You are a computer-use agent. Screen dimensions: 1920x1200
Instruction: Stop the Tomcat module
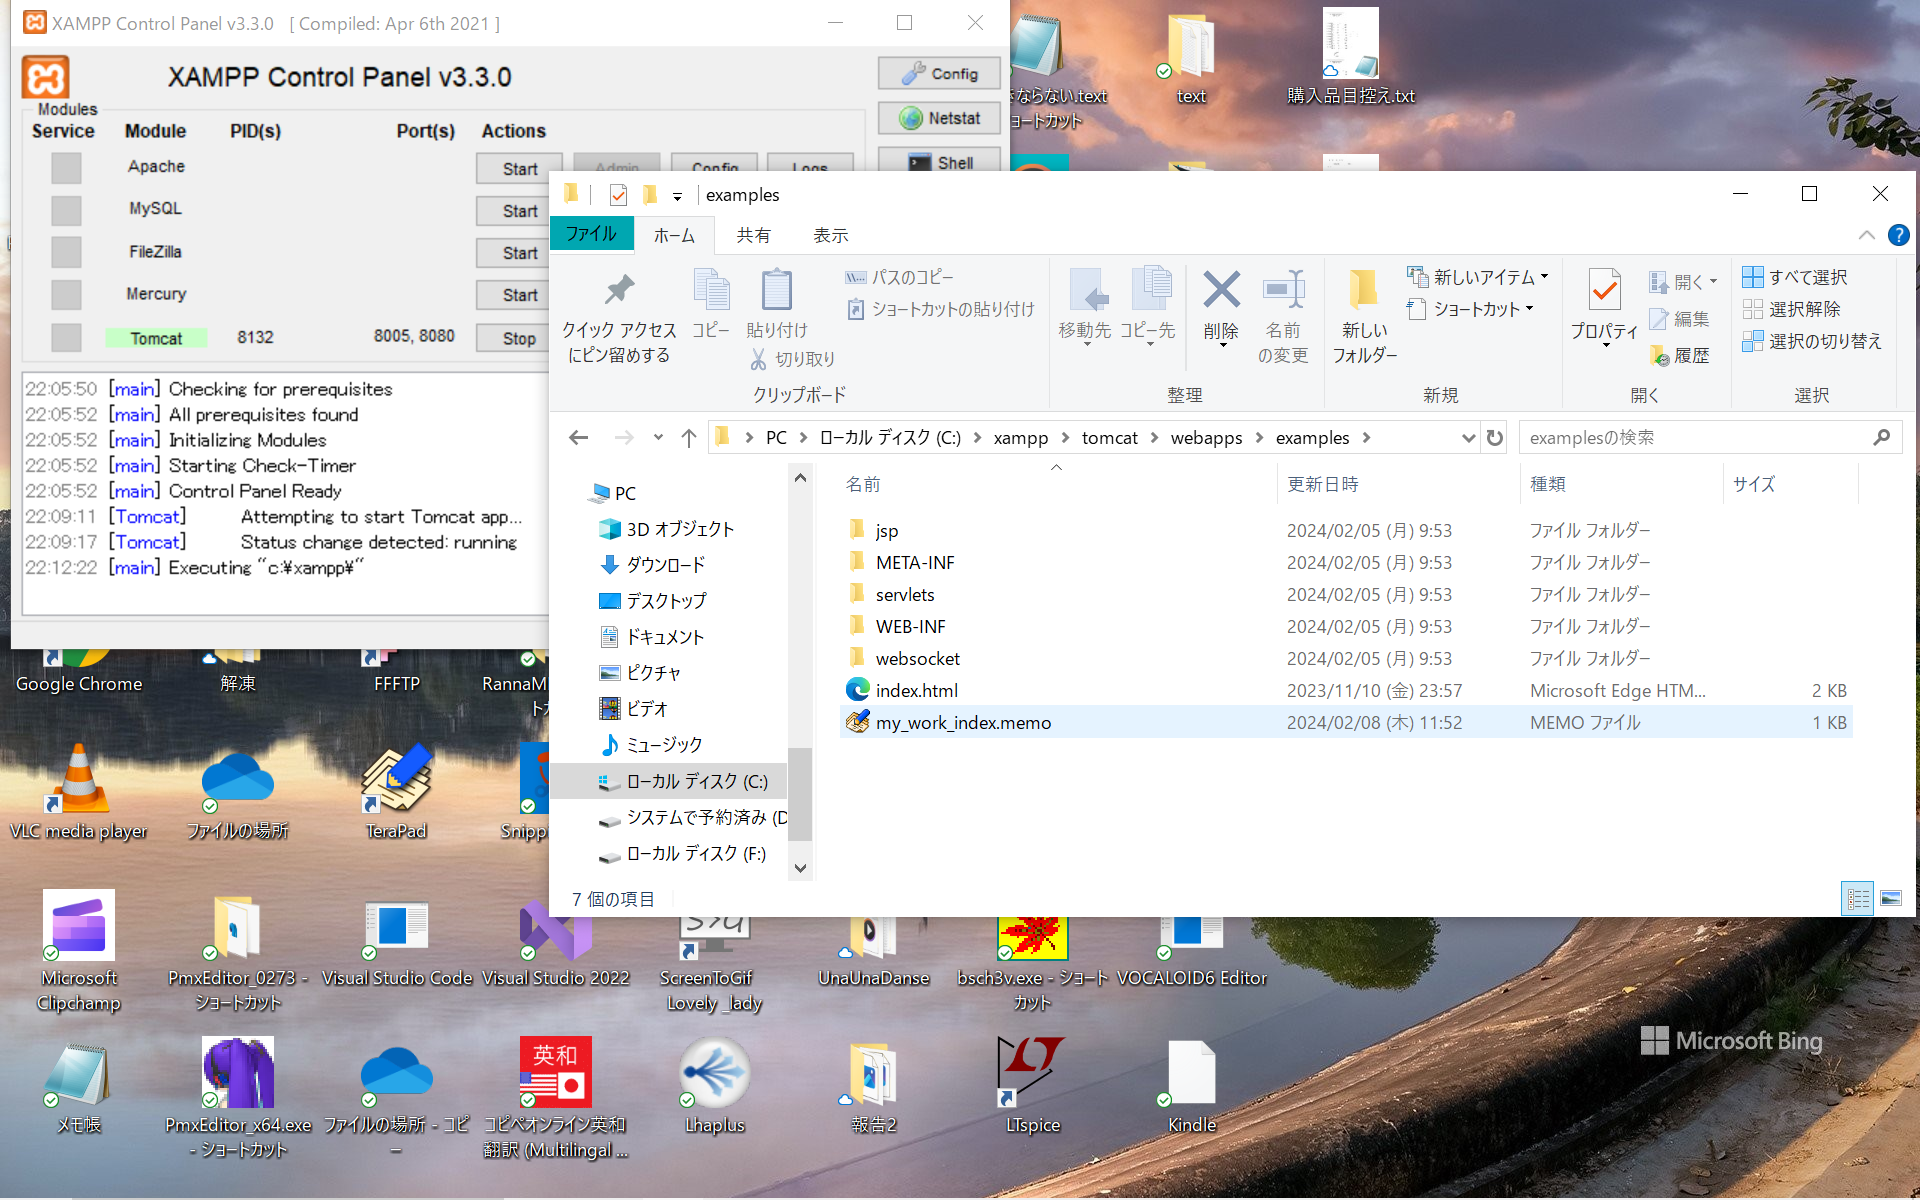(519, 338)
